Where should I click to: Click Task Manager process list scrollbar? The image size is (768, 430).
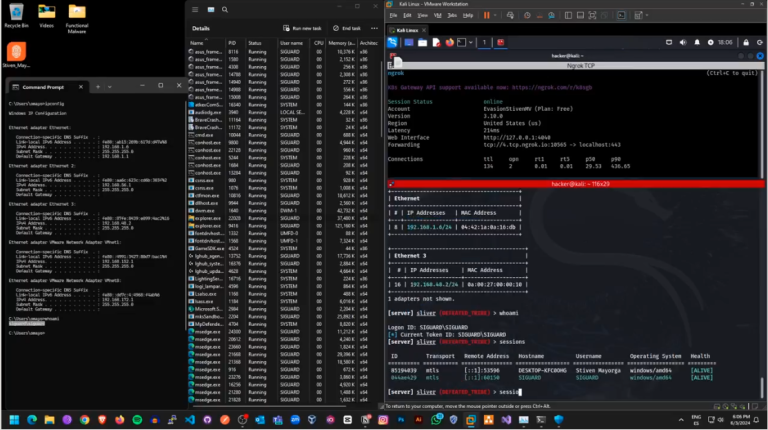point(382,98)
